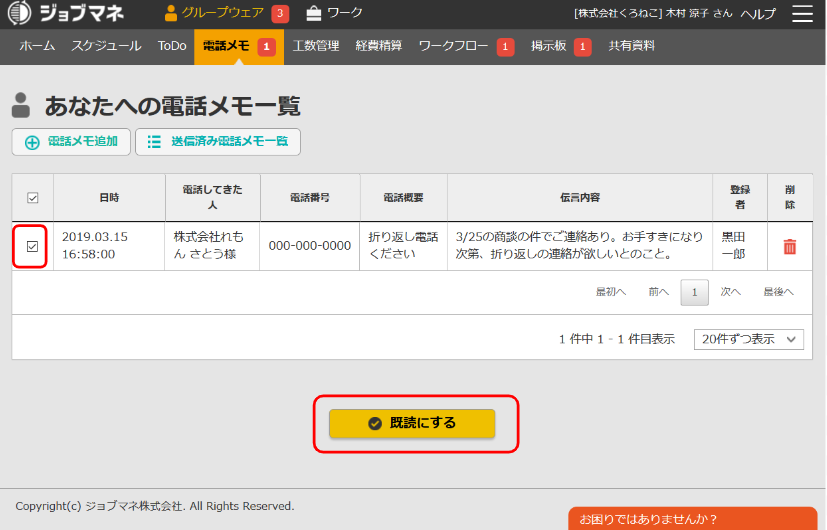This screenshot has width=827, height=530.
Task: Click the グループウェア notification badge 3
Action: 280,14
